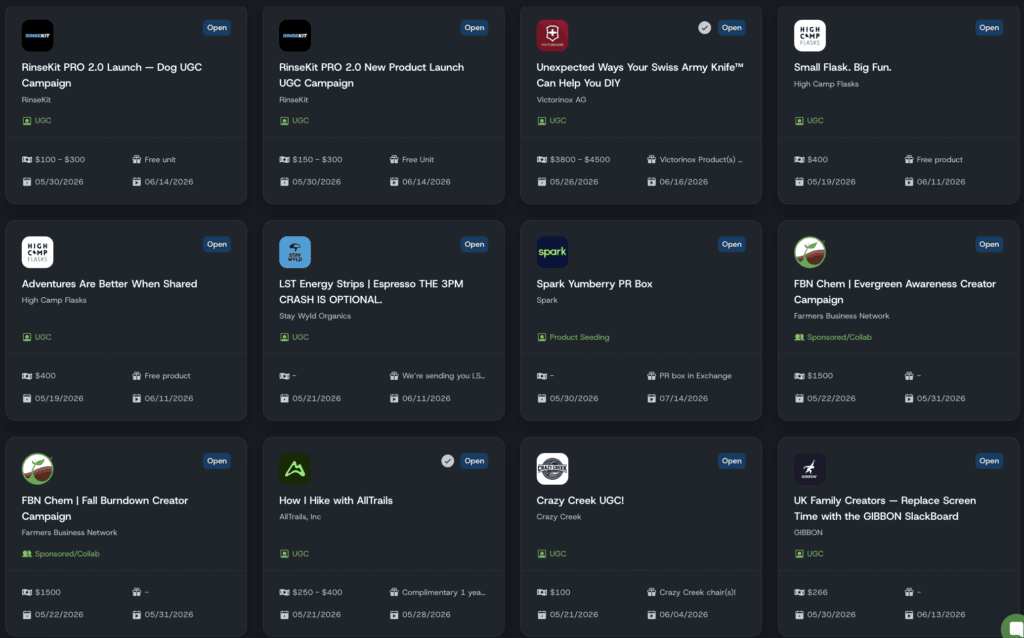
Task: Select gift icon beside PR box in Exchange
Action: [651, 376]
